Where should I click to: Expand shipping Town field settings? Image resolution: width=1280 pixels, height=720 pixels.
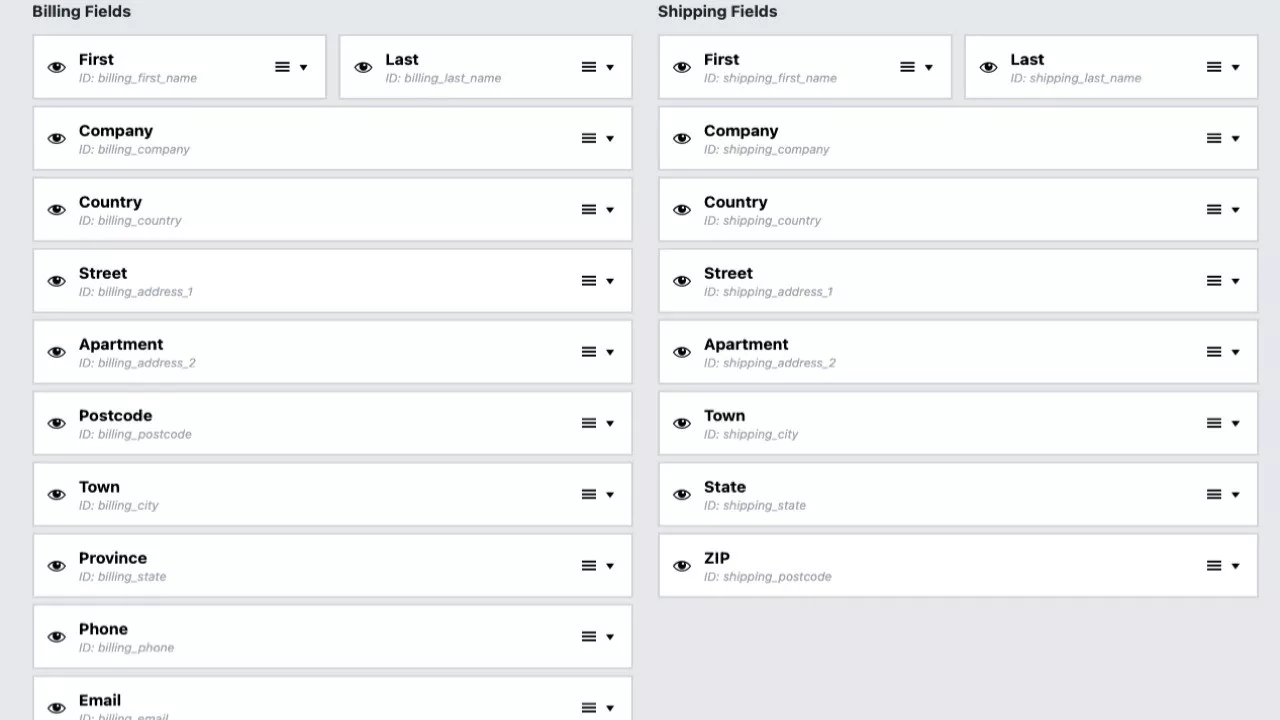1236,423
